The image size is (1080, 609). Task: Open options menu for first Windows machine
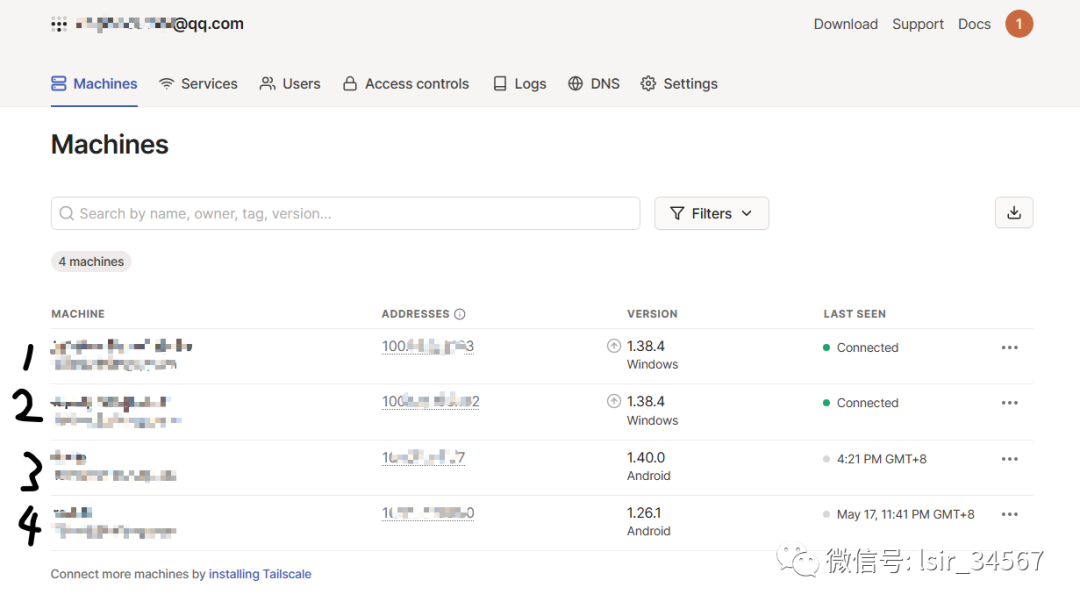tap(1010, 348)
